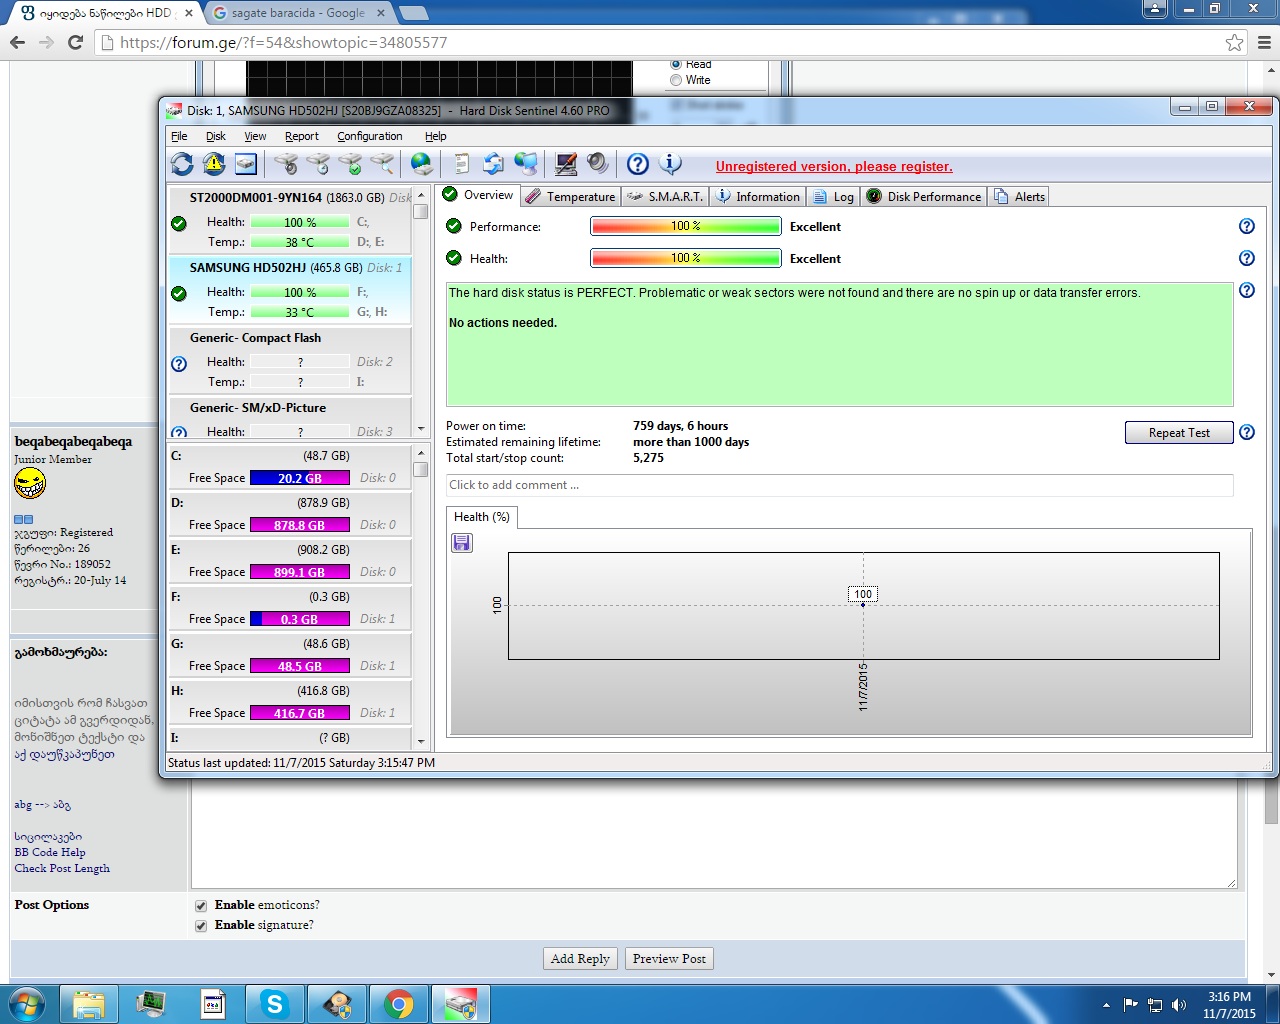Image resolution: width=1280 pixels, height=1024 pixels.
Task: Click the Performance 100% gradient bar
Action: pos(686,226)
